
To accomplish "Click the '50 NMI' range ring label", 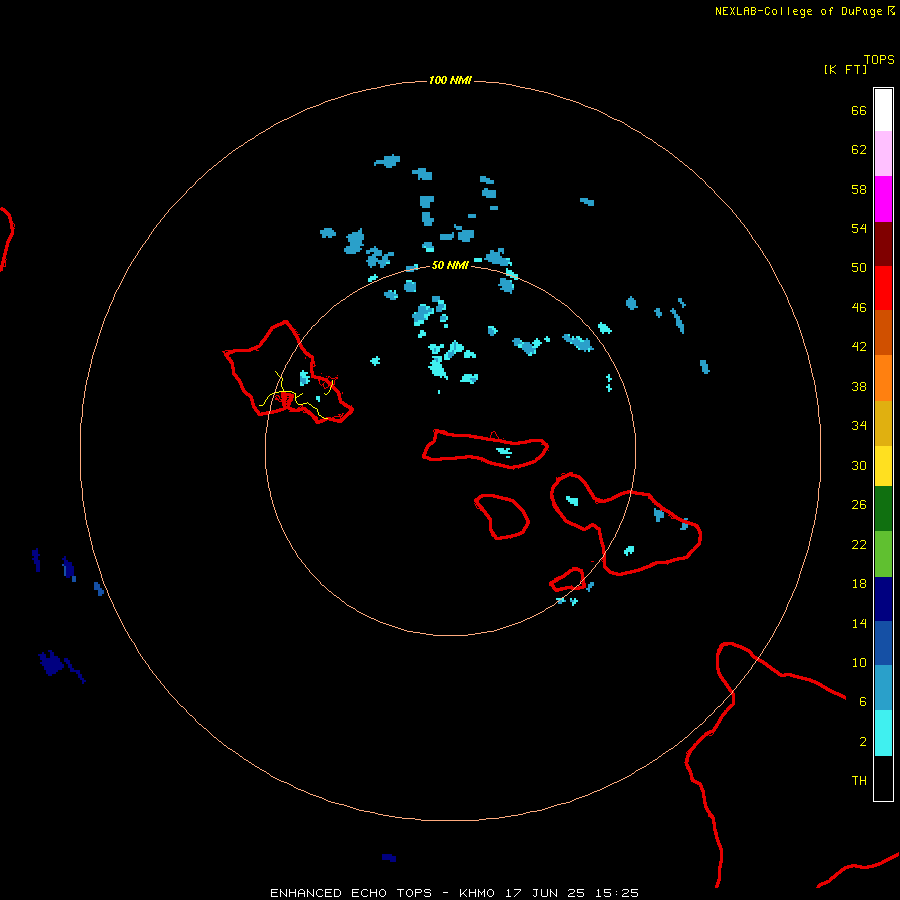I will [x=450, y=265].
